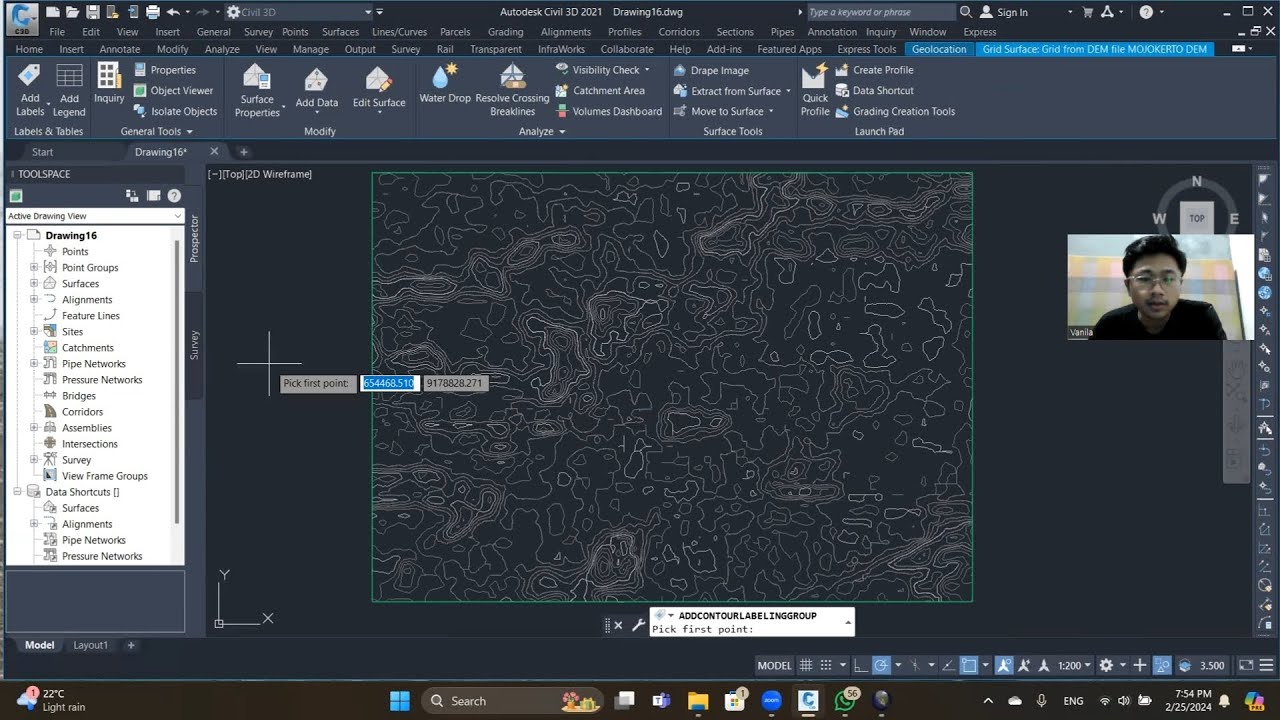Click the first point X coordinate field
This screenshot has width=1280, height=720.
point(388,383)
